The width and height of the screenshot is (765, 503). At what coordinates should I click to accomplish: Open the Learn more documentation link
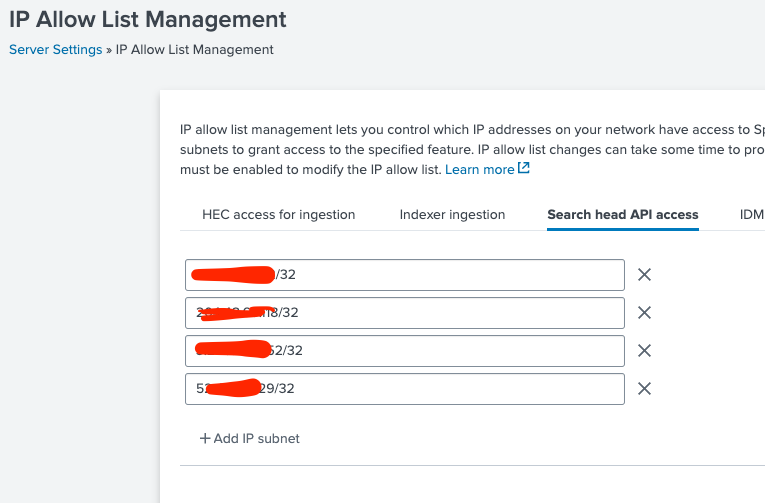480,170
